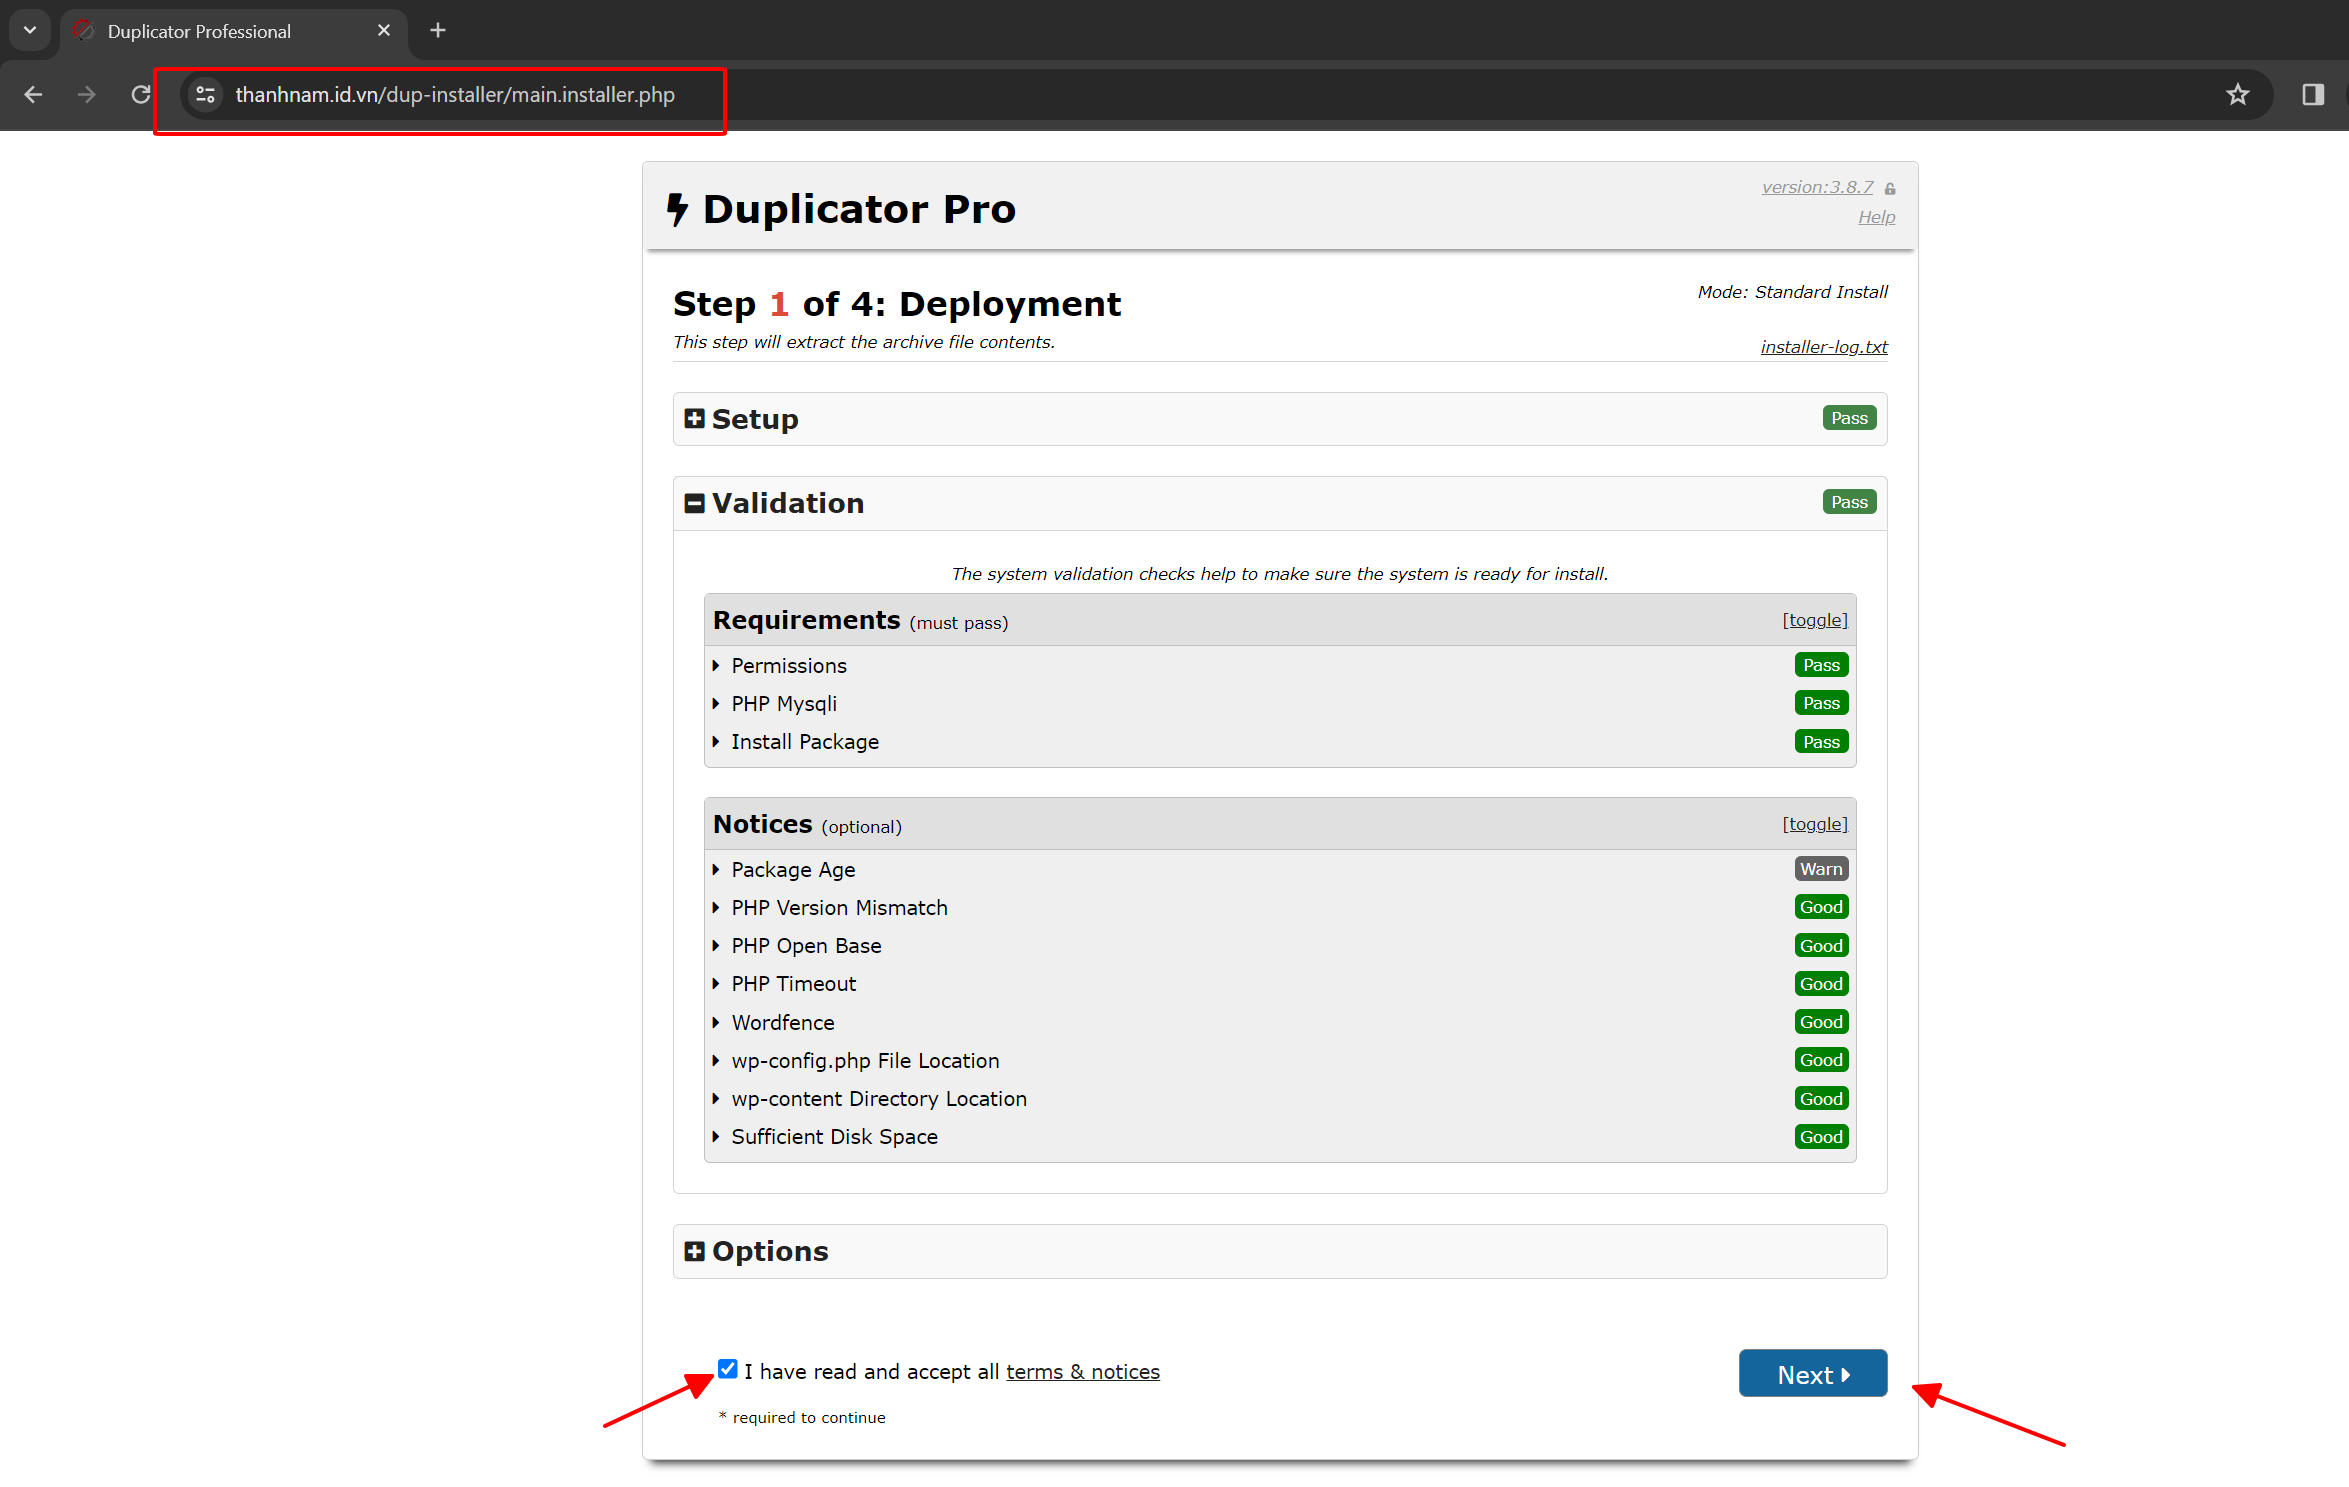View site information icon in address bar

(x=206, y=94)
